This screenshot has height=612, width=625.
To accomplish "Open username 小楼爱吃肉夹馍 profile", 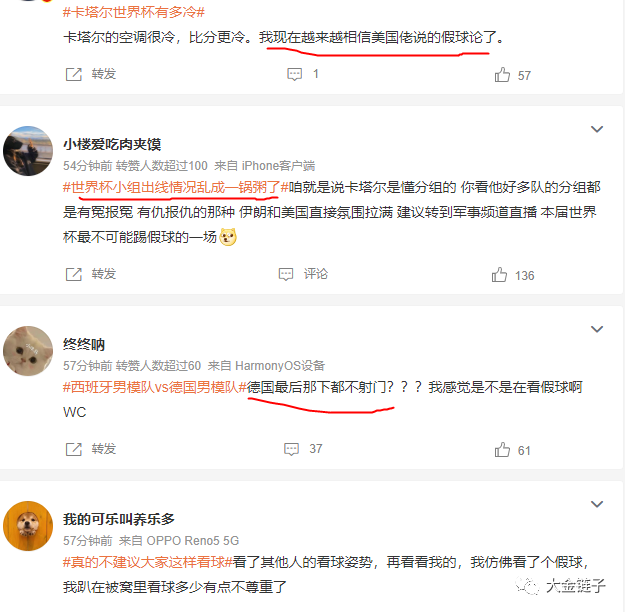I will pyautogui.click(x=112, y=144).
